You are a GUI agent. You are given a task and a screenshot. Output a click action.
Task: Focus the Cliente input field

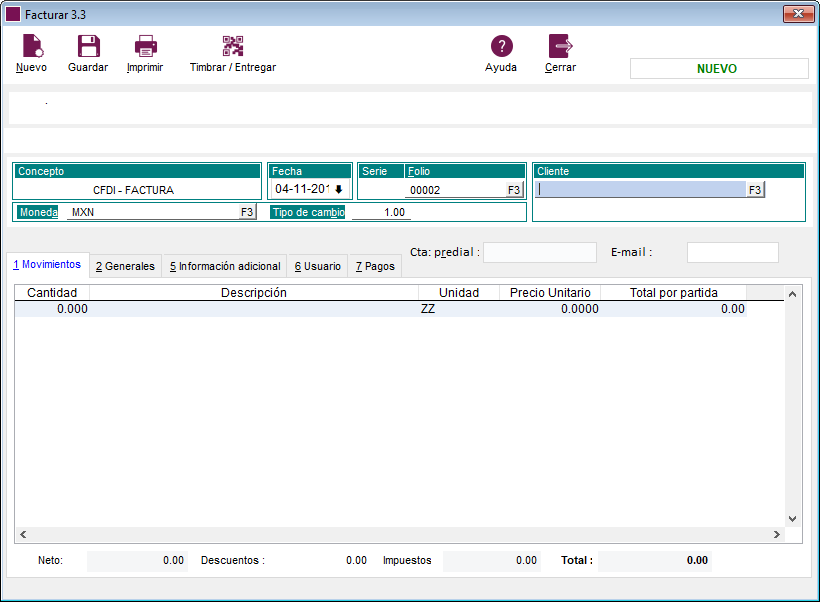[641, 189]
